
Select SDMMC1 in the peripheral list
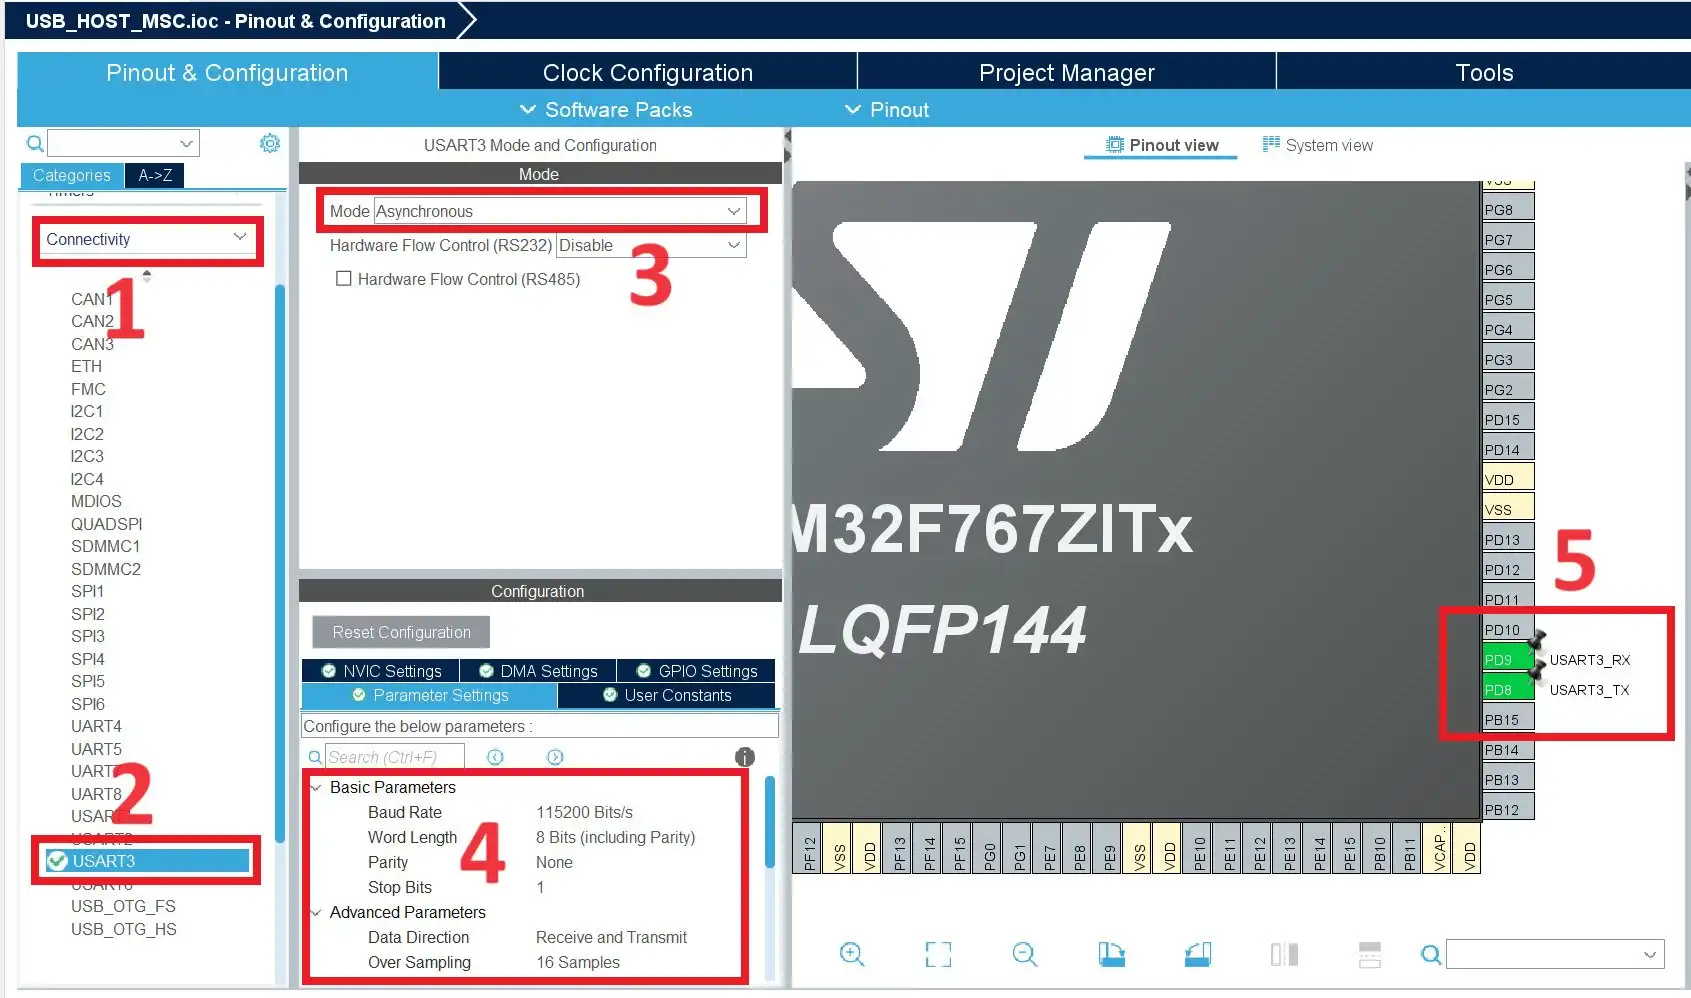[105, 546]
